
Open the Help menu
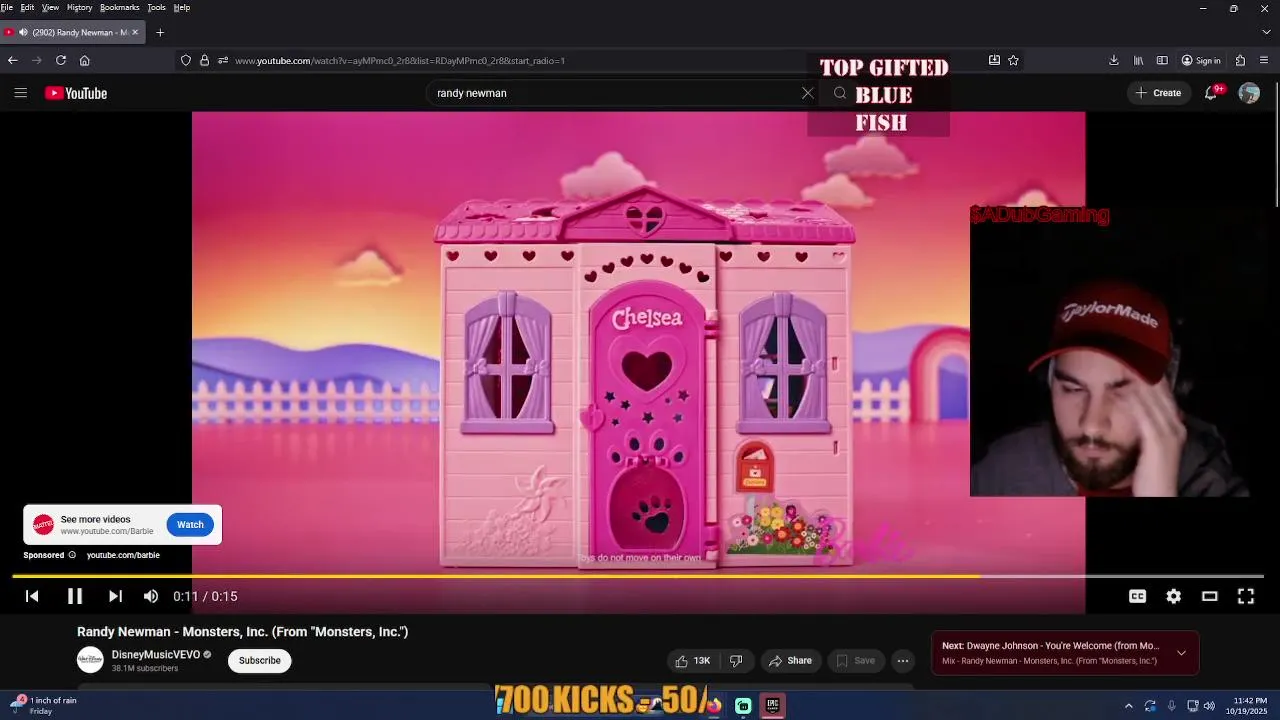click(x=182, y=7)
